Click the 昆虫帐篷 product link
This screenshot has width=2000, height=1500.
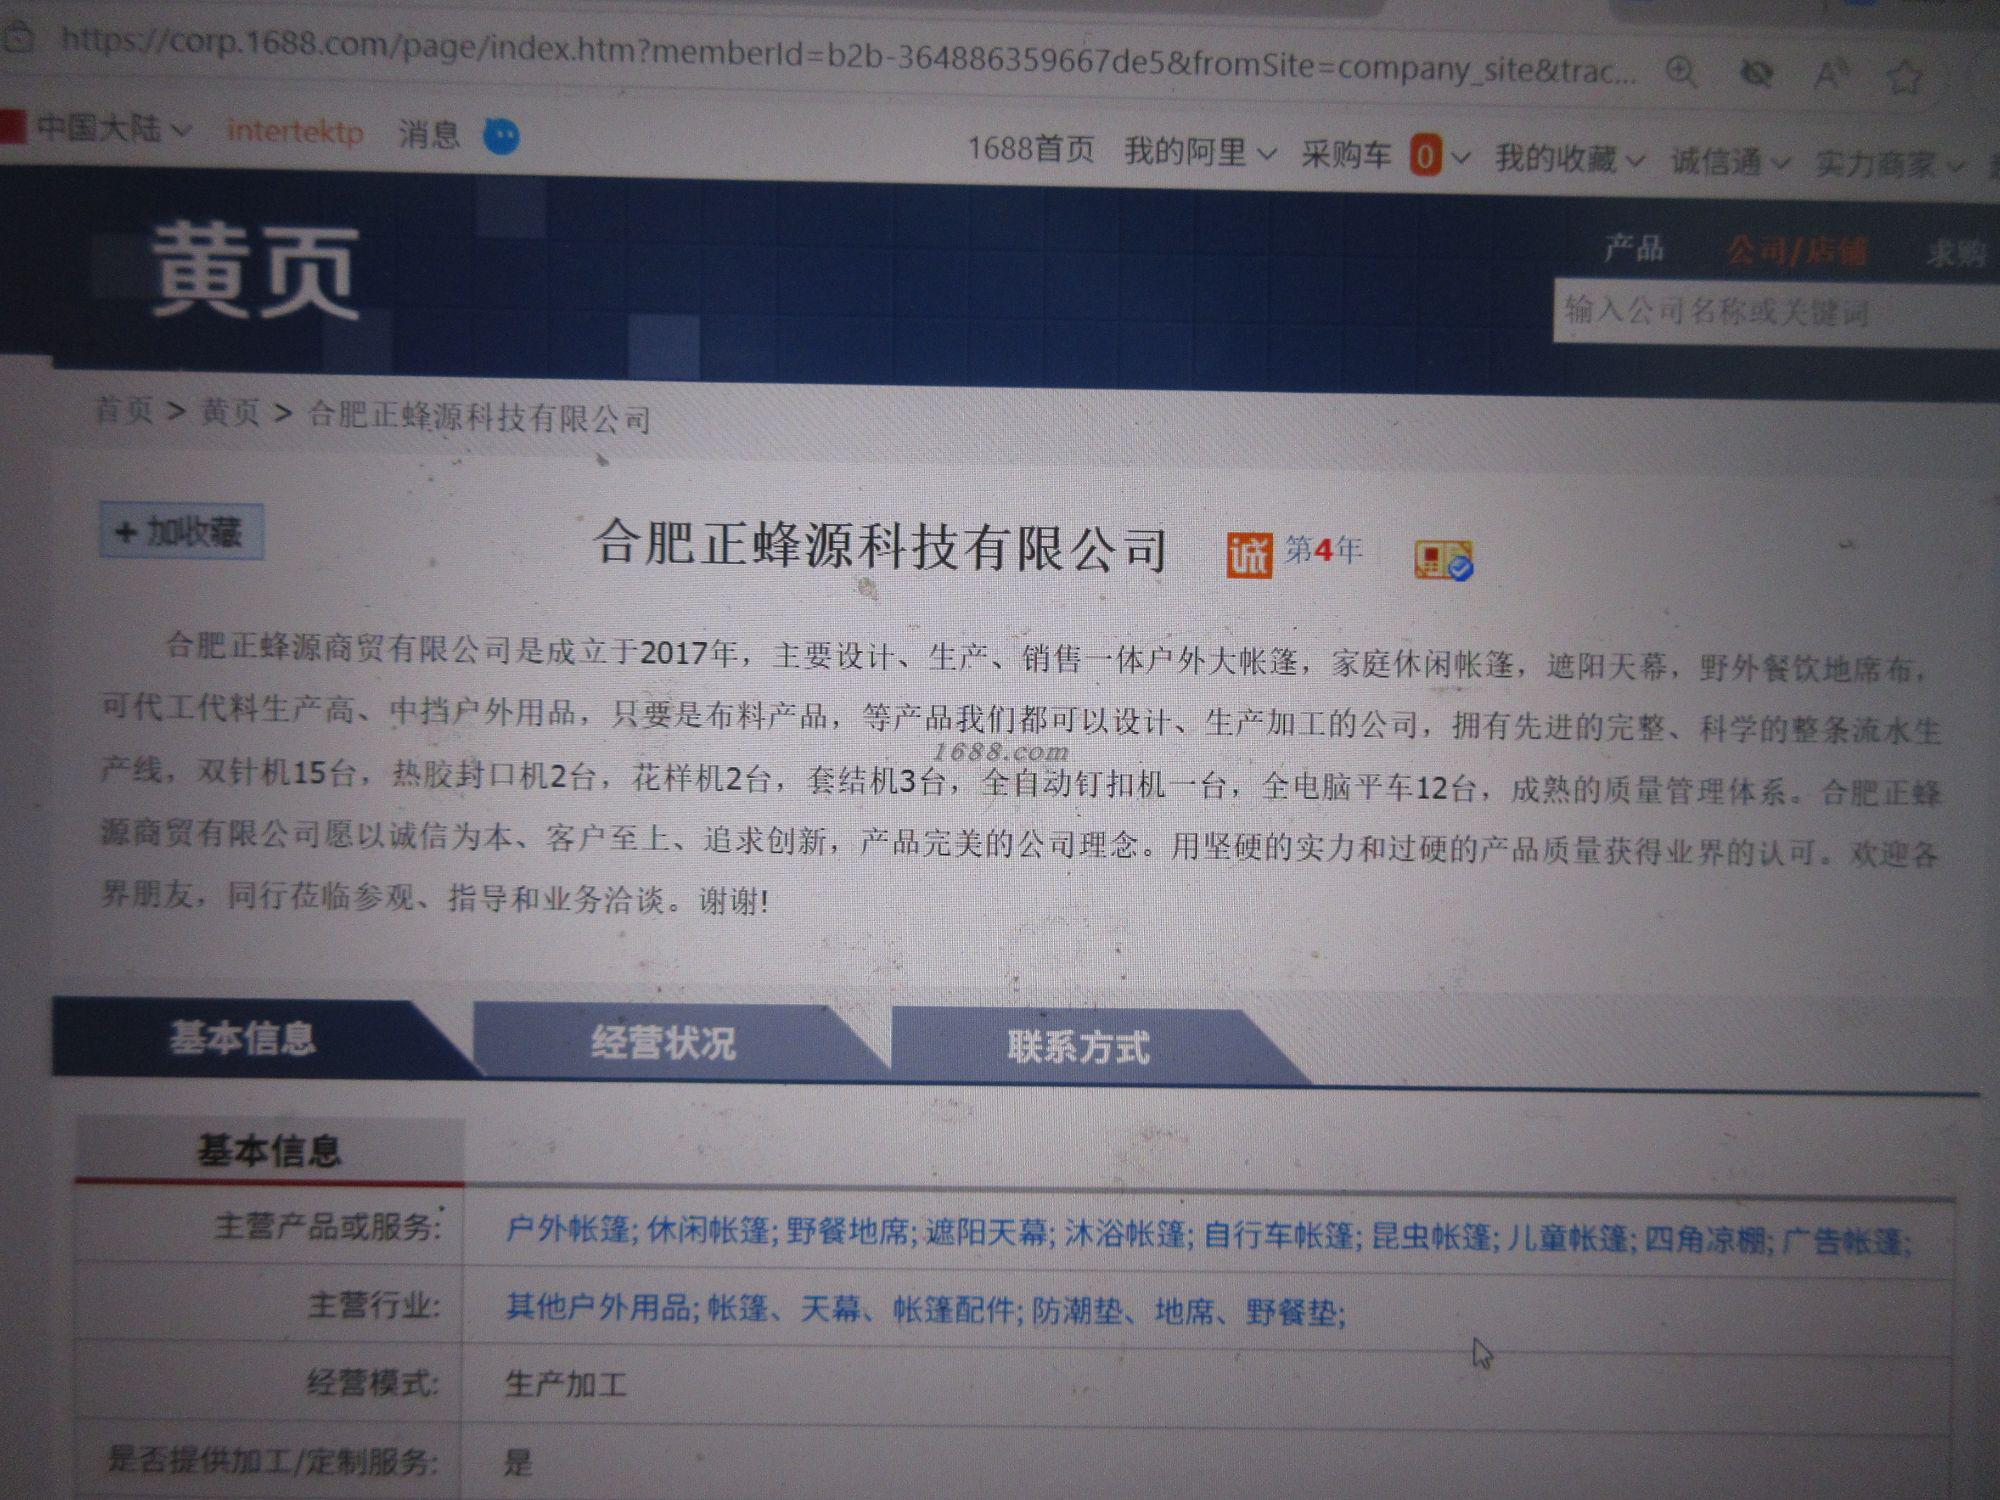pos(1431,1237)
